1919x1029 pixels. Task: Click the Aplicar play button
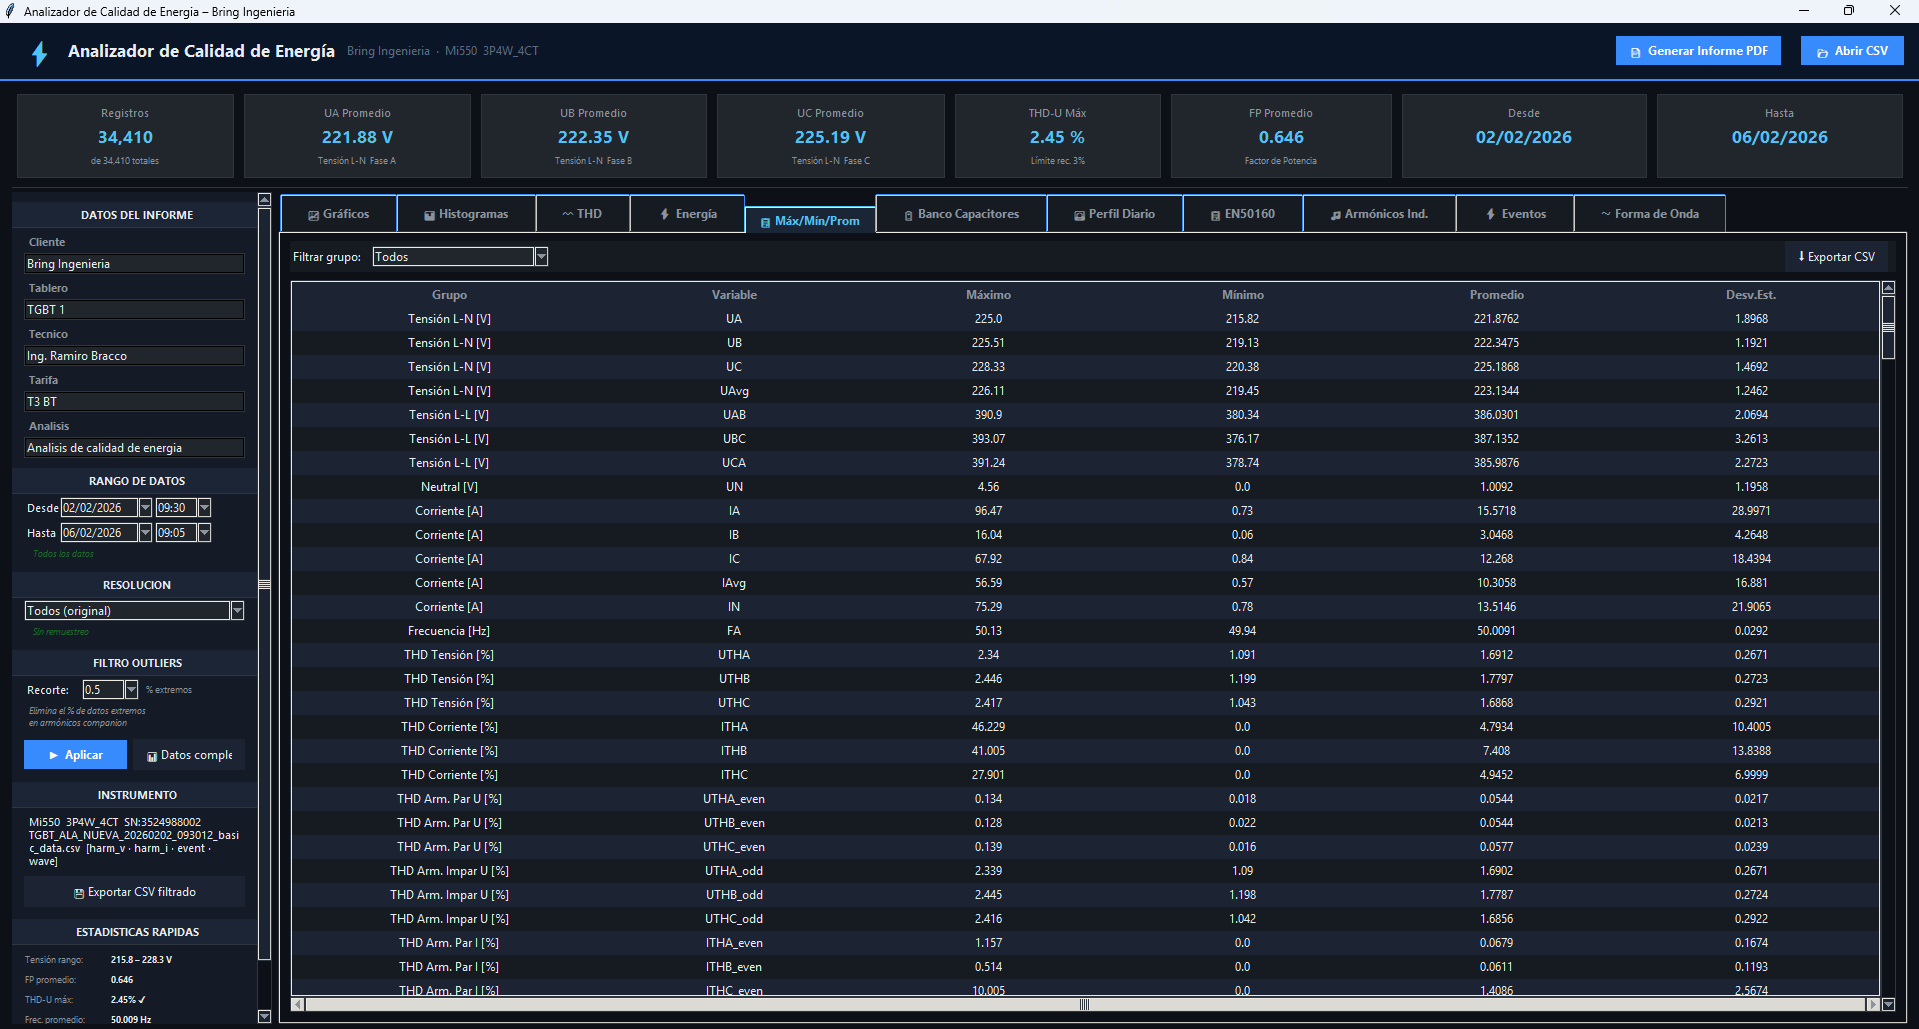[76, 755]
